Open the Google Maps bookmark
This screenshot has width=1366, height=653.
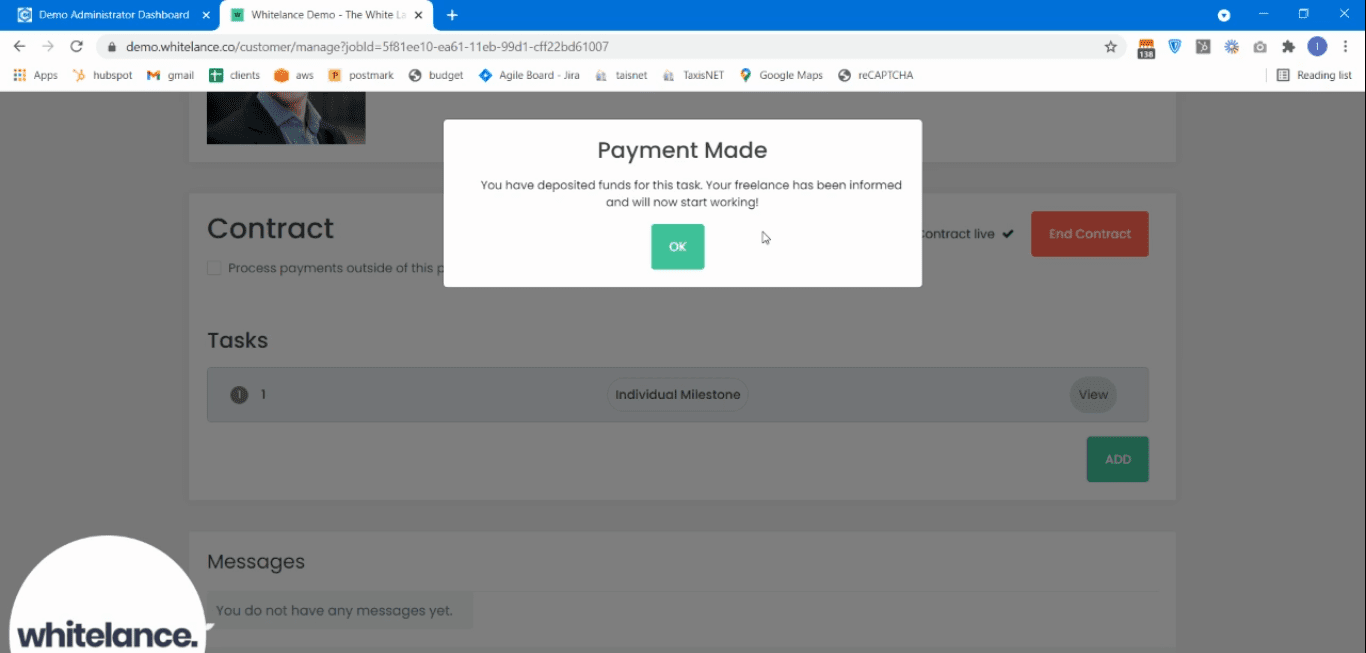click(x=781, y=75)
